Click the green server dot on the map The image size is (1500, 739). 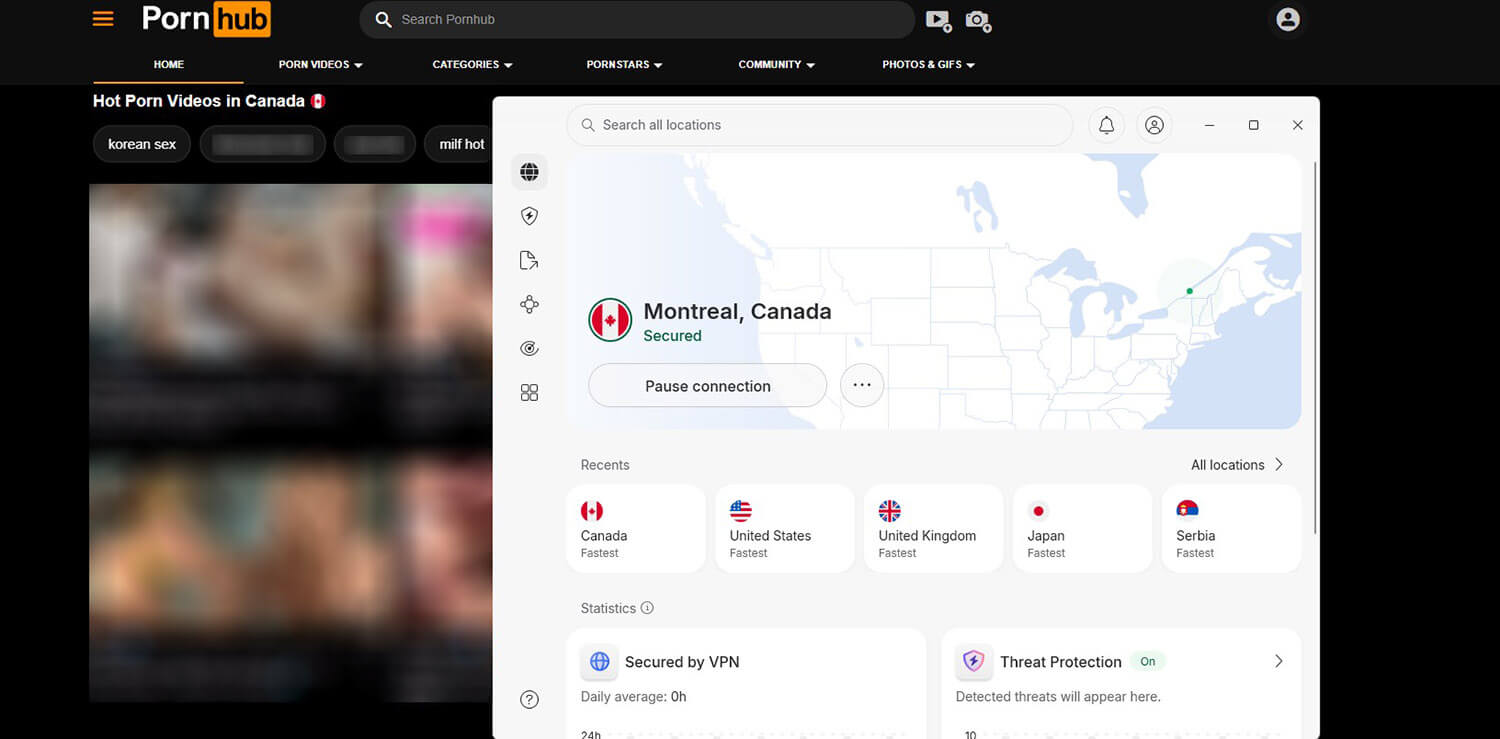point(1189,291)
